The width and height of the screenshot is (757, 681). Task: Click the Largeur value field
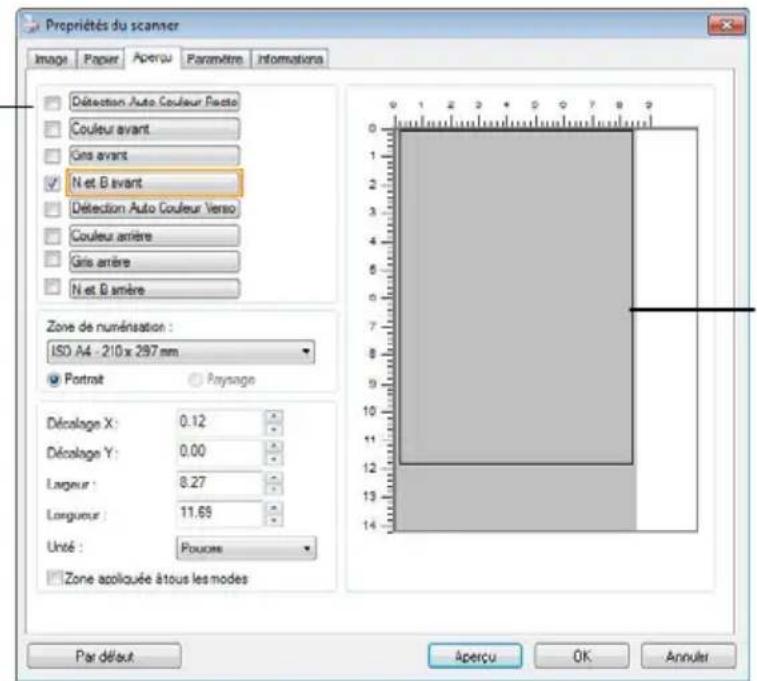220,483
